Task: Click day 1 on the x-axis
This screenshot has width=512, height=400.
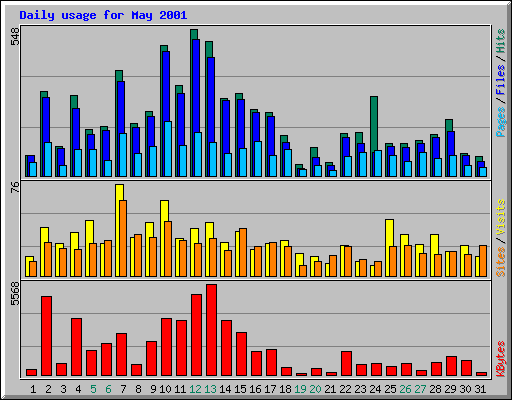Action: tap(33, 389)
